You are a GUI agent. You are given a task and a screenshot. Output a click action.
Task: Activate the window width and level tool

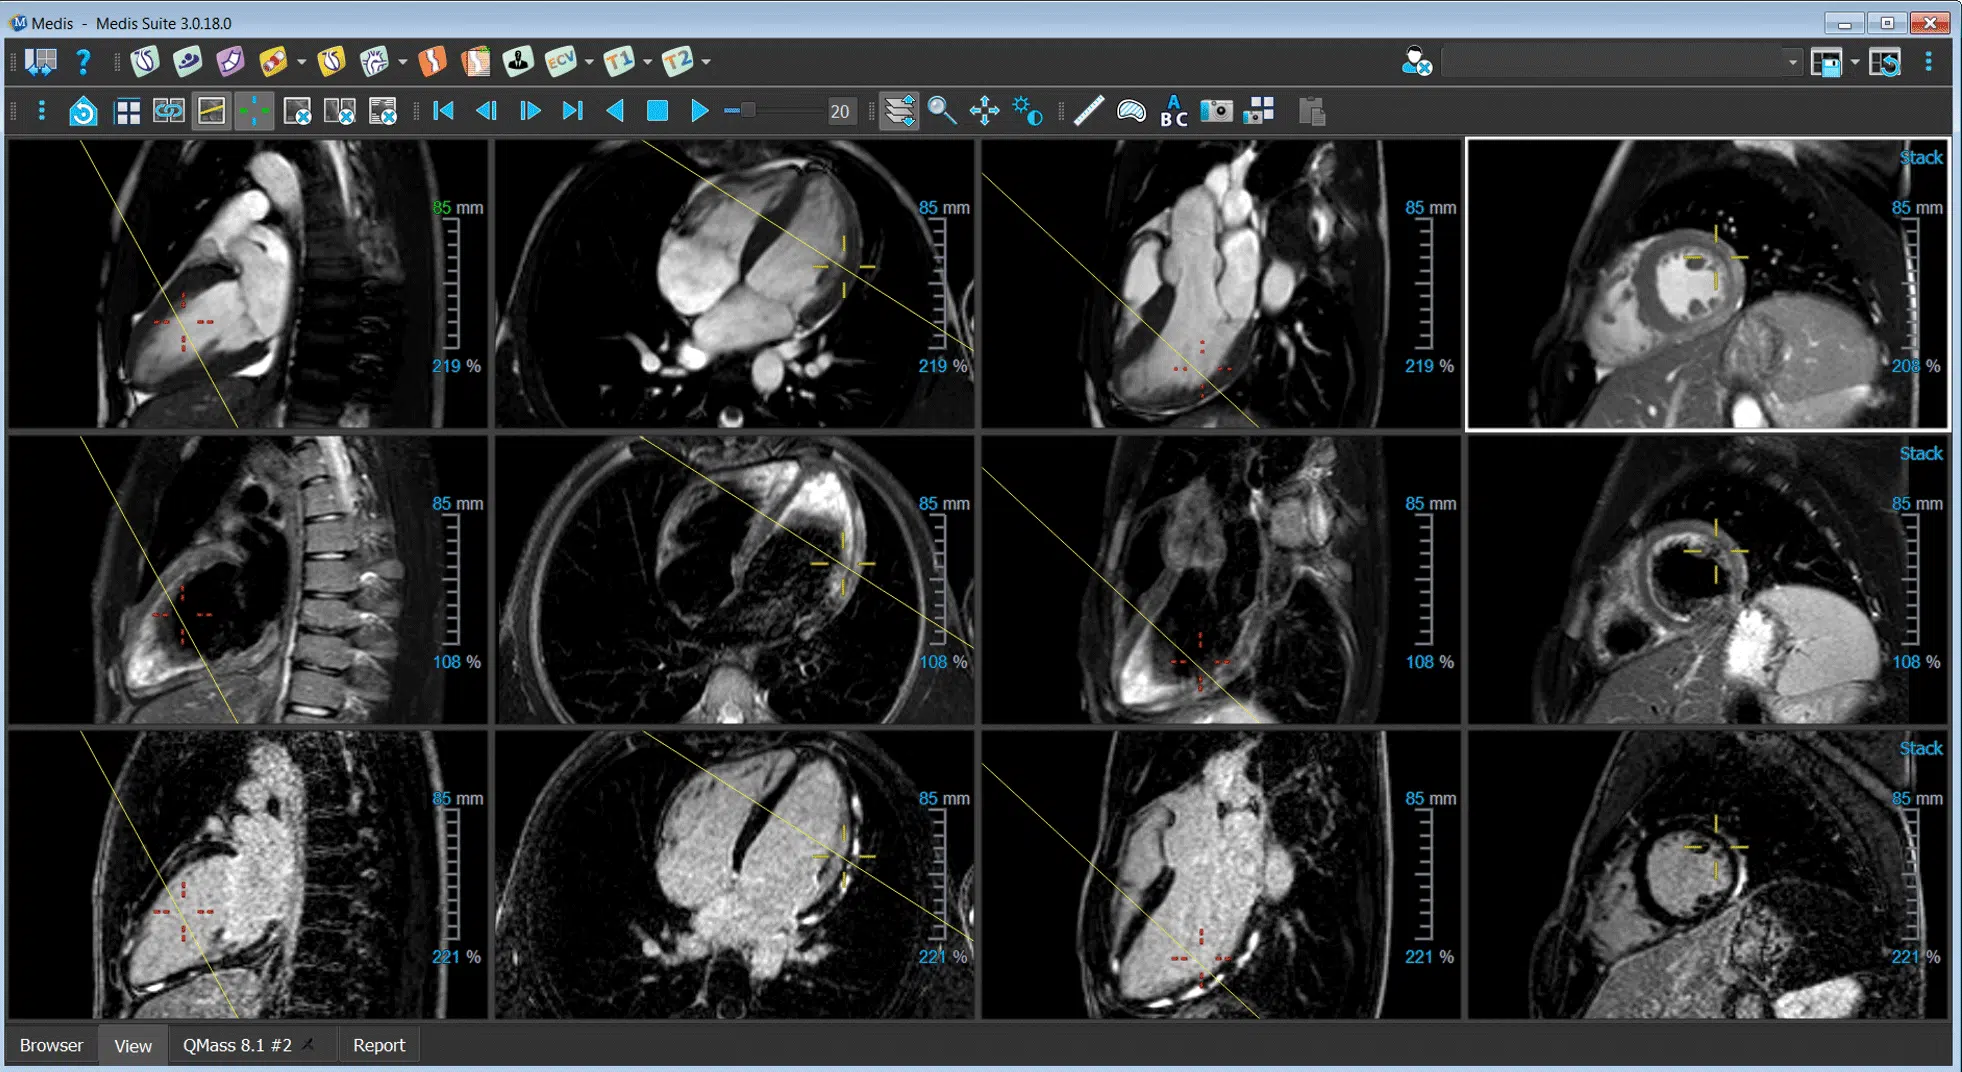[1027, 111]
